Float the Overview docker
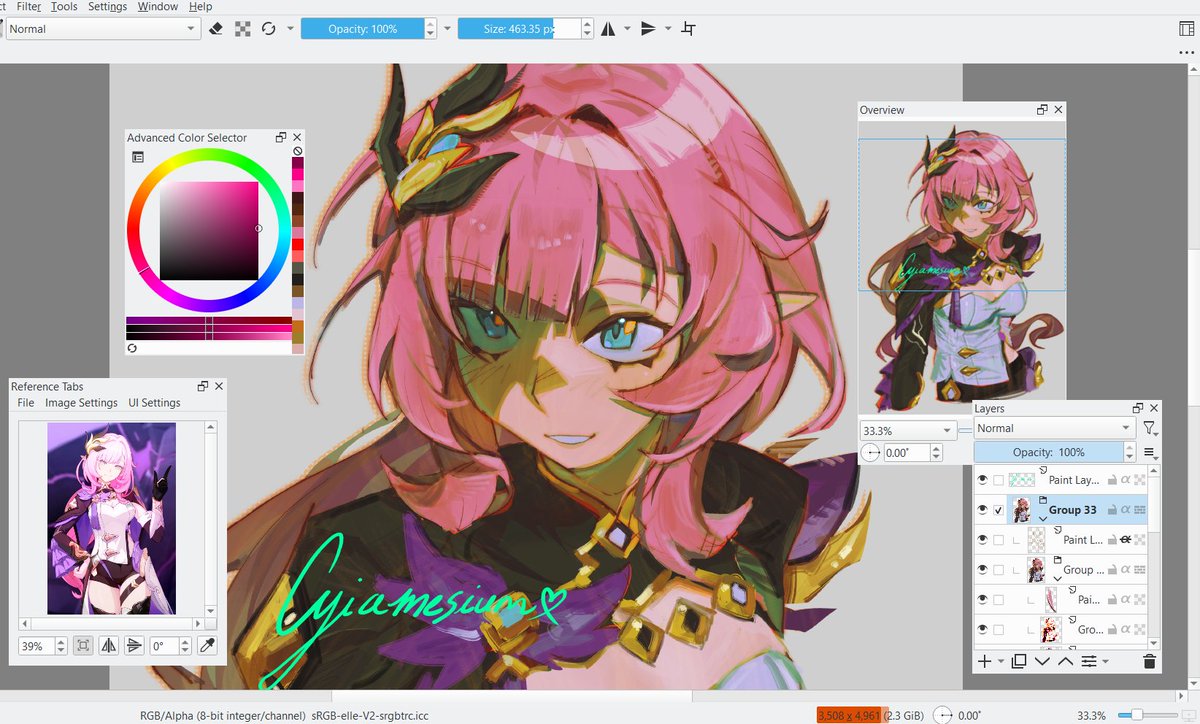 [1042, 110]
